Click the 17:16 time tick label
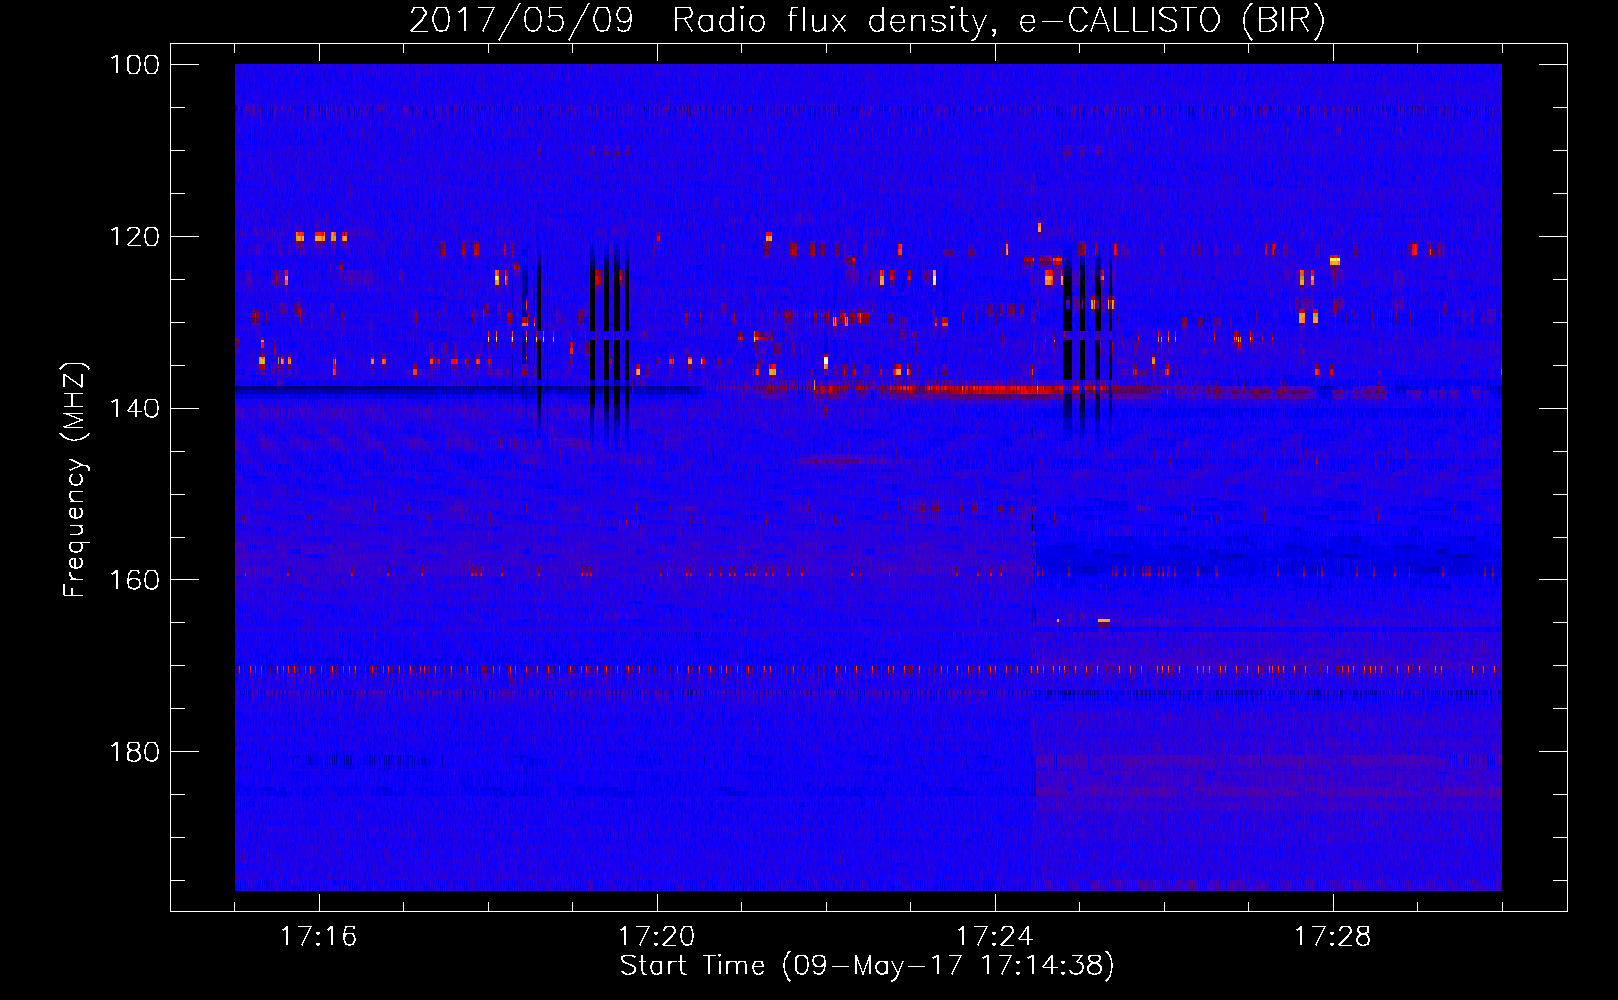This screenshot has width=1618, height=1000. [318, 937]
